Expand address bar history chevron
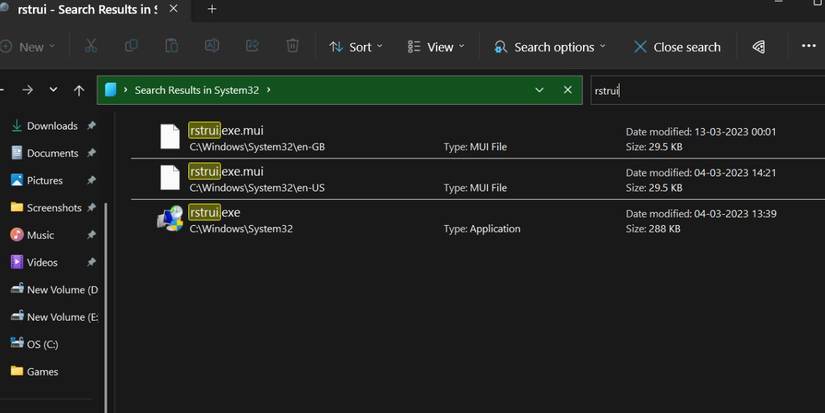The height and width of the screenshot is (413, 825). click(539, 90)
